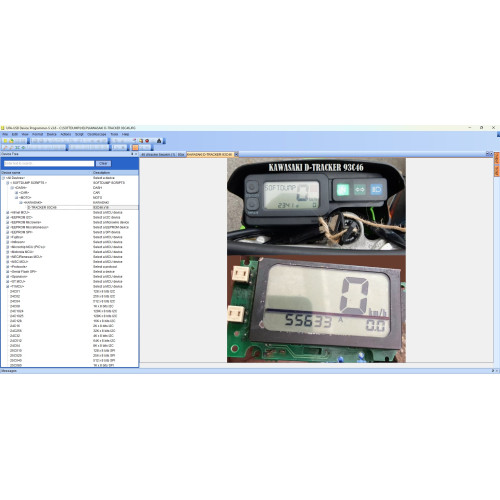This screenshot has height=500, width=500.
Task: Open the Tools menu
Action: (114, 134)
